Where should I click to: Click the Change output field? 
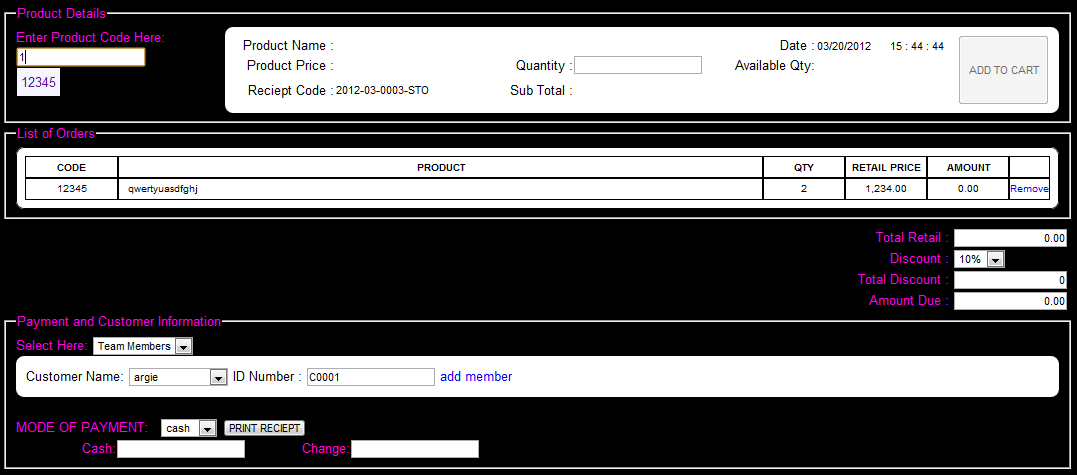(415, 449)
